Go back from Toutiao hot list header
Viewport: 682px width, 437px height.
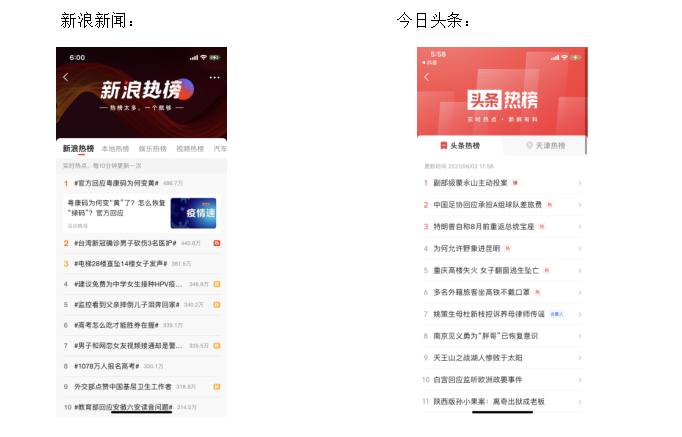(426, 77)
